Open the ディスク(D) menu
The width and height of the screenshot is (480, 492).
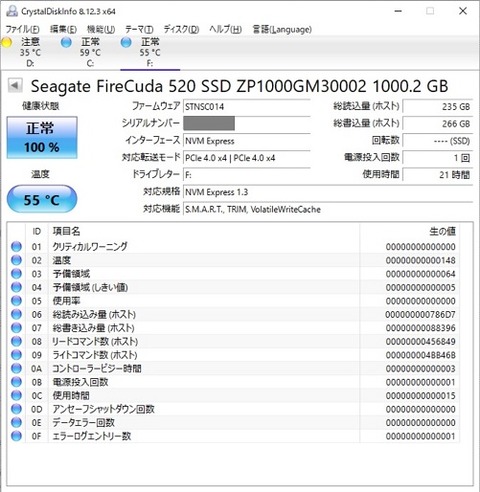tap(181, 29)
